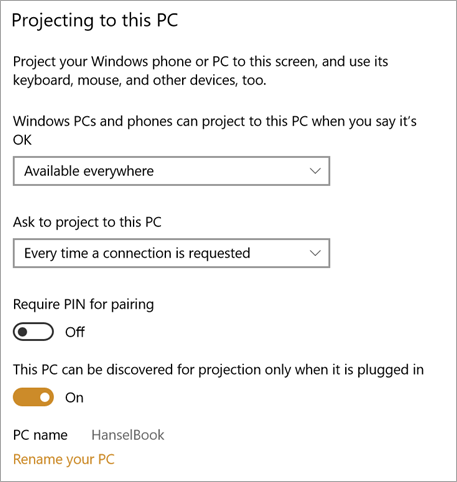This screenshot has width=457, height=482.
Task: Click the "On" label beside orange toggle
Action: (74, 398)
